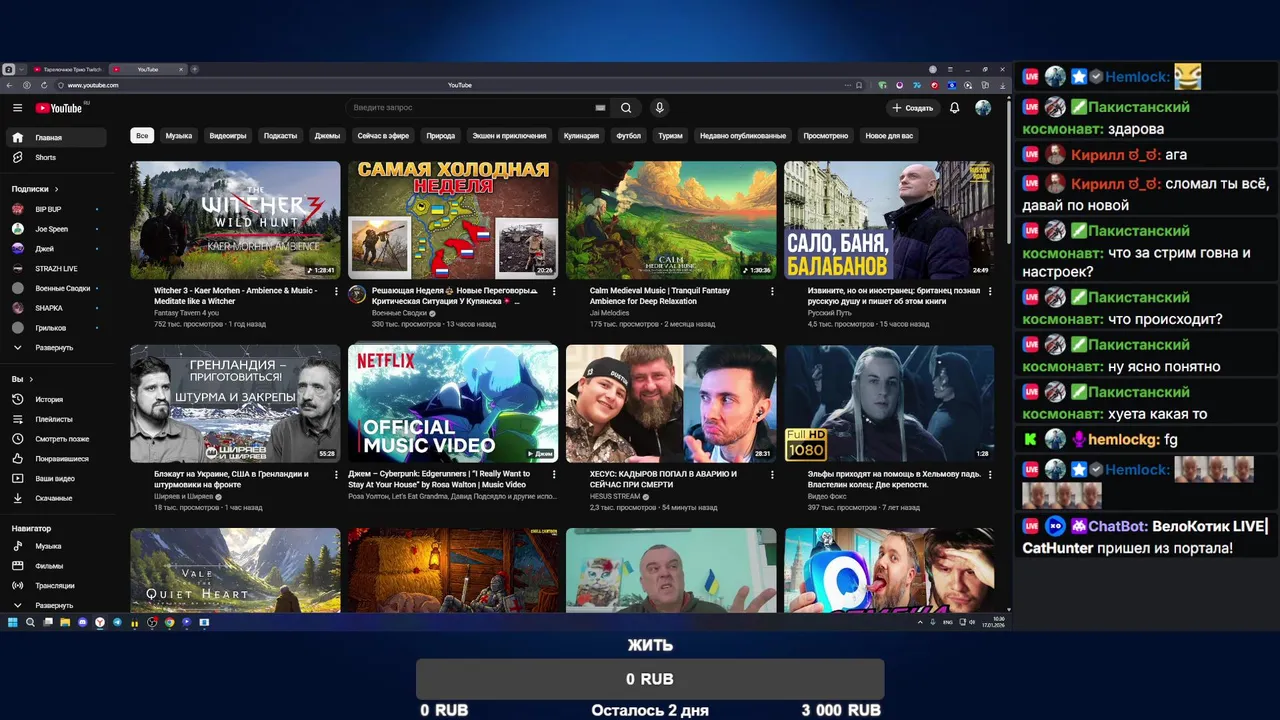Viewport: 1280px width, 720px height.
Task: Open Плейлисты in the sidebar
Action: coord(57,419)
